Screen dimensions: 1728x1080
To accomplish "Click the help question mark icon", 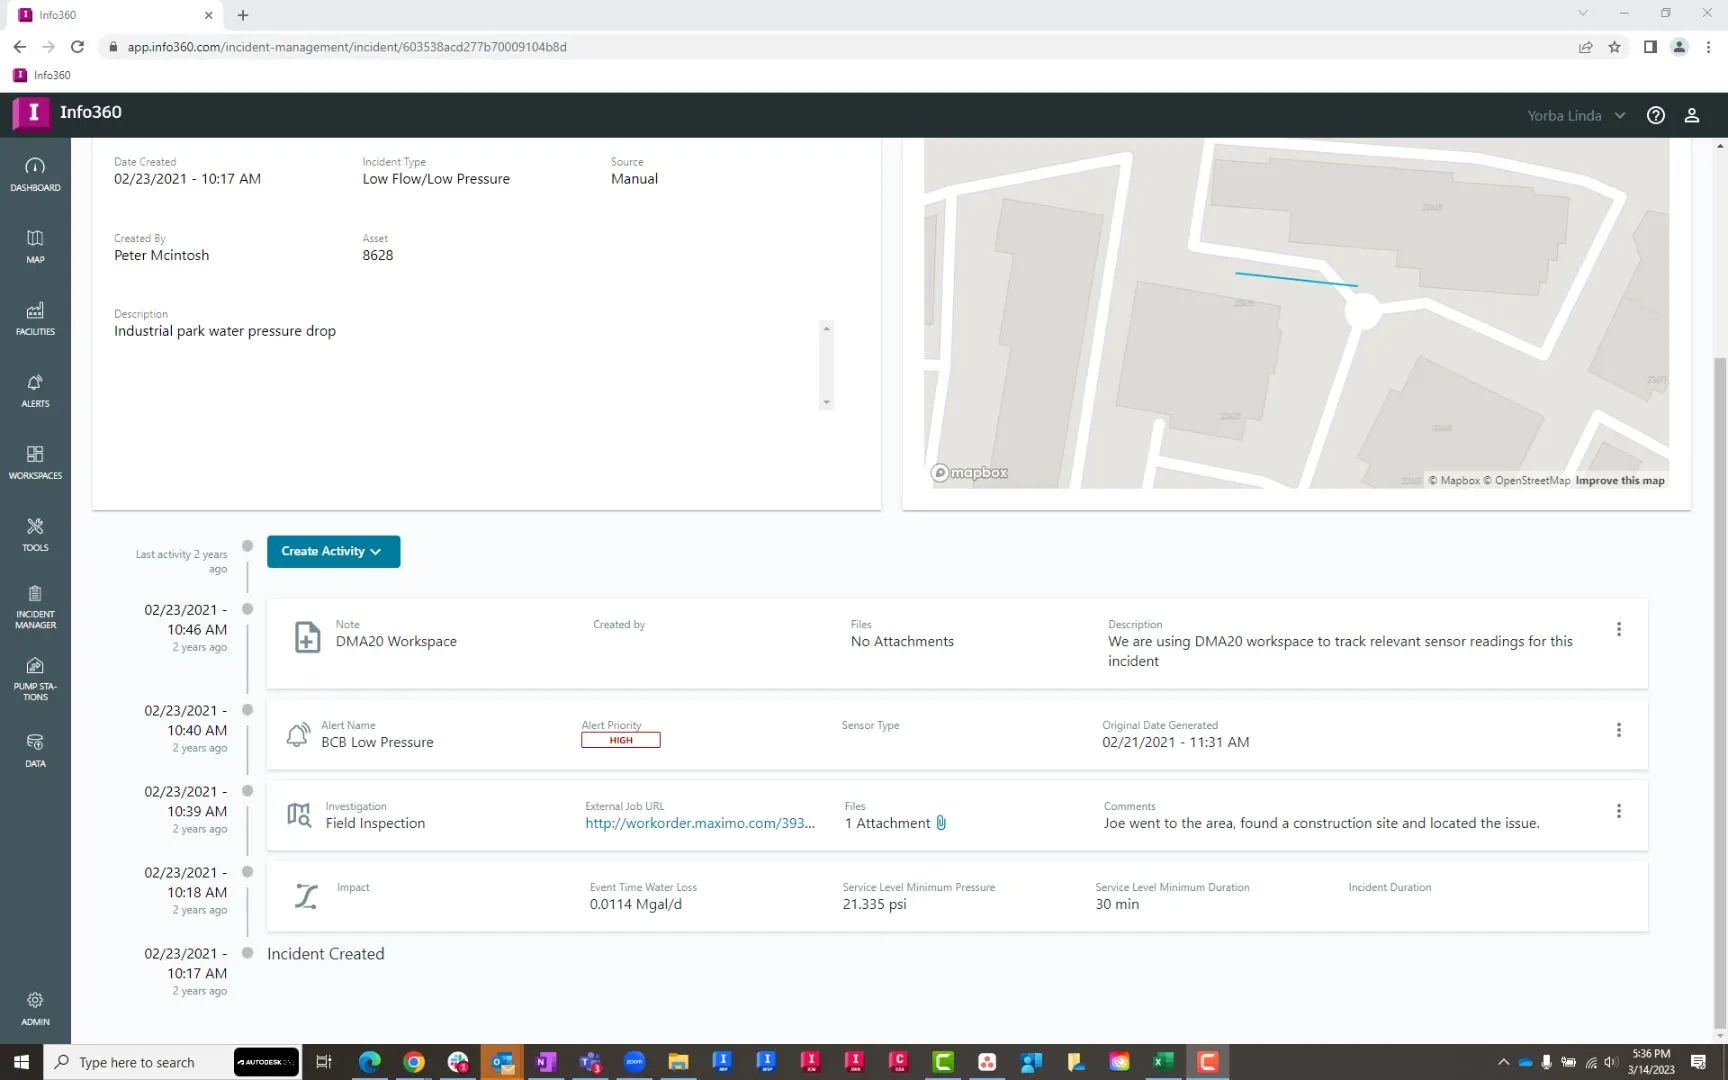I will [1656, 115].
